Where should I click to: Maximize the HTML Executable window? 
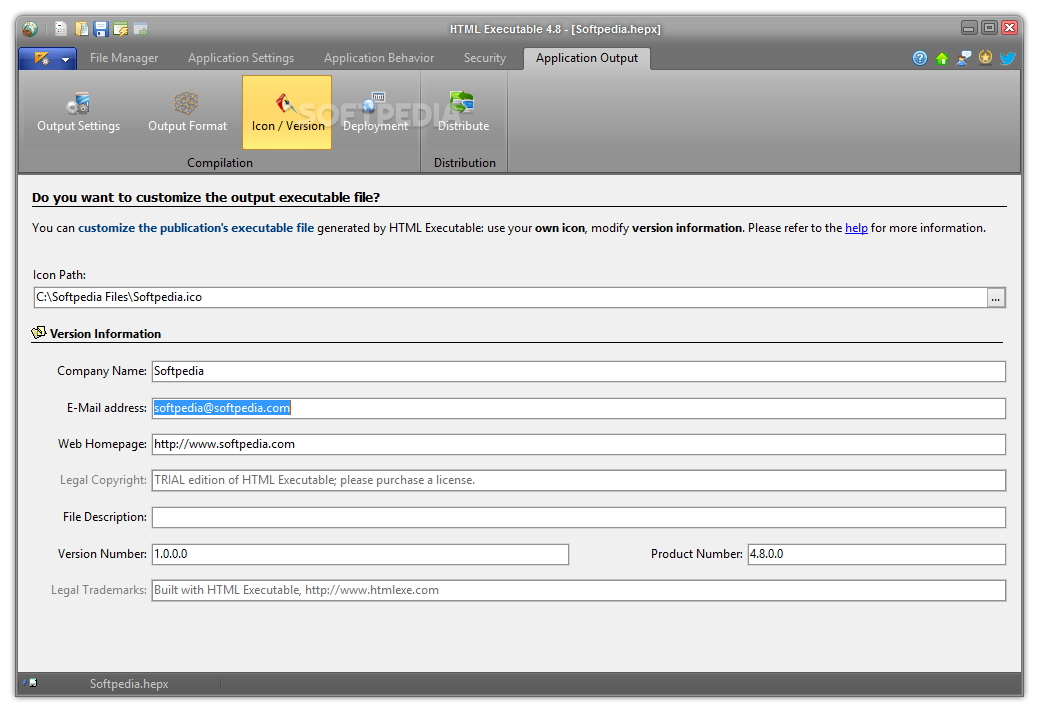tap(989, 28)
